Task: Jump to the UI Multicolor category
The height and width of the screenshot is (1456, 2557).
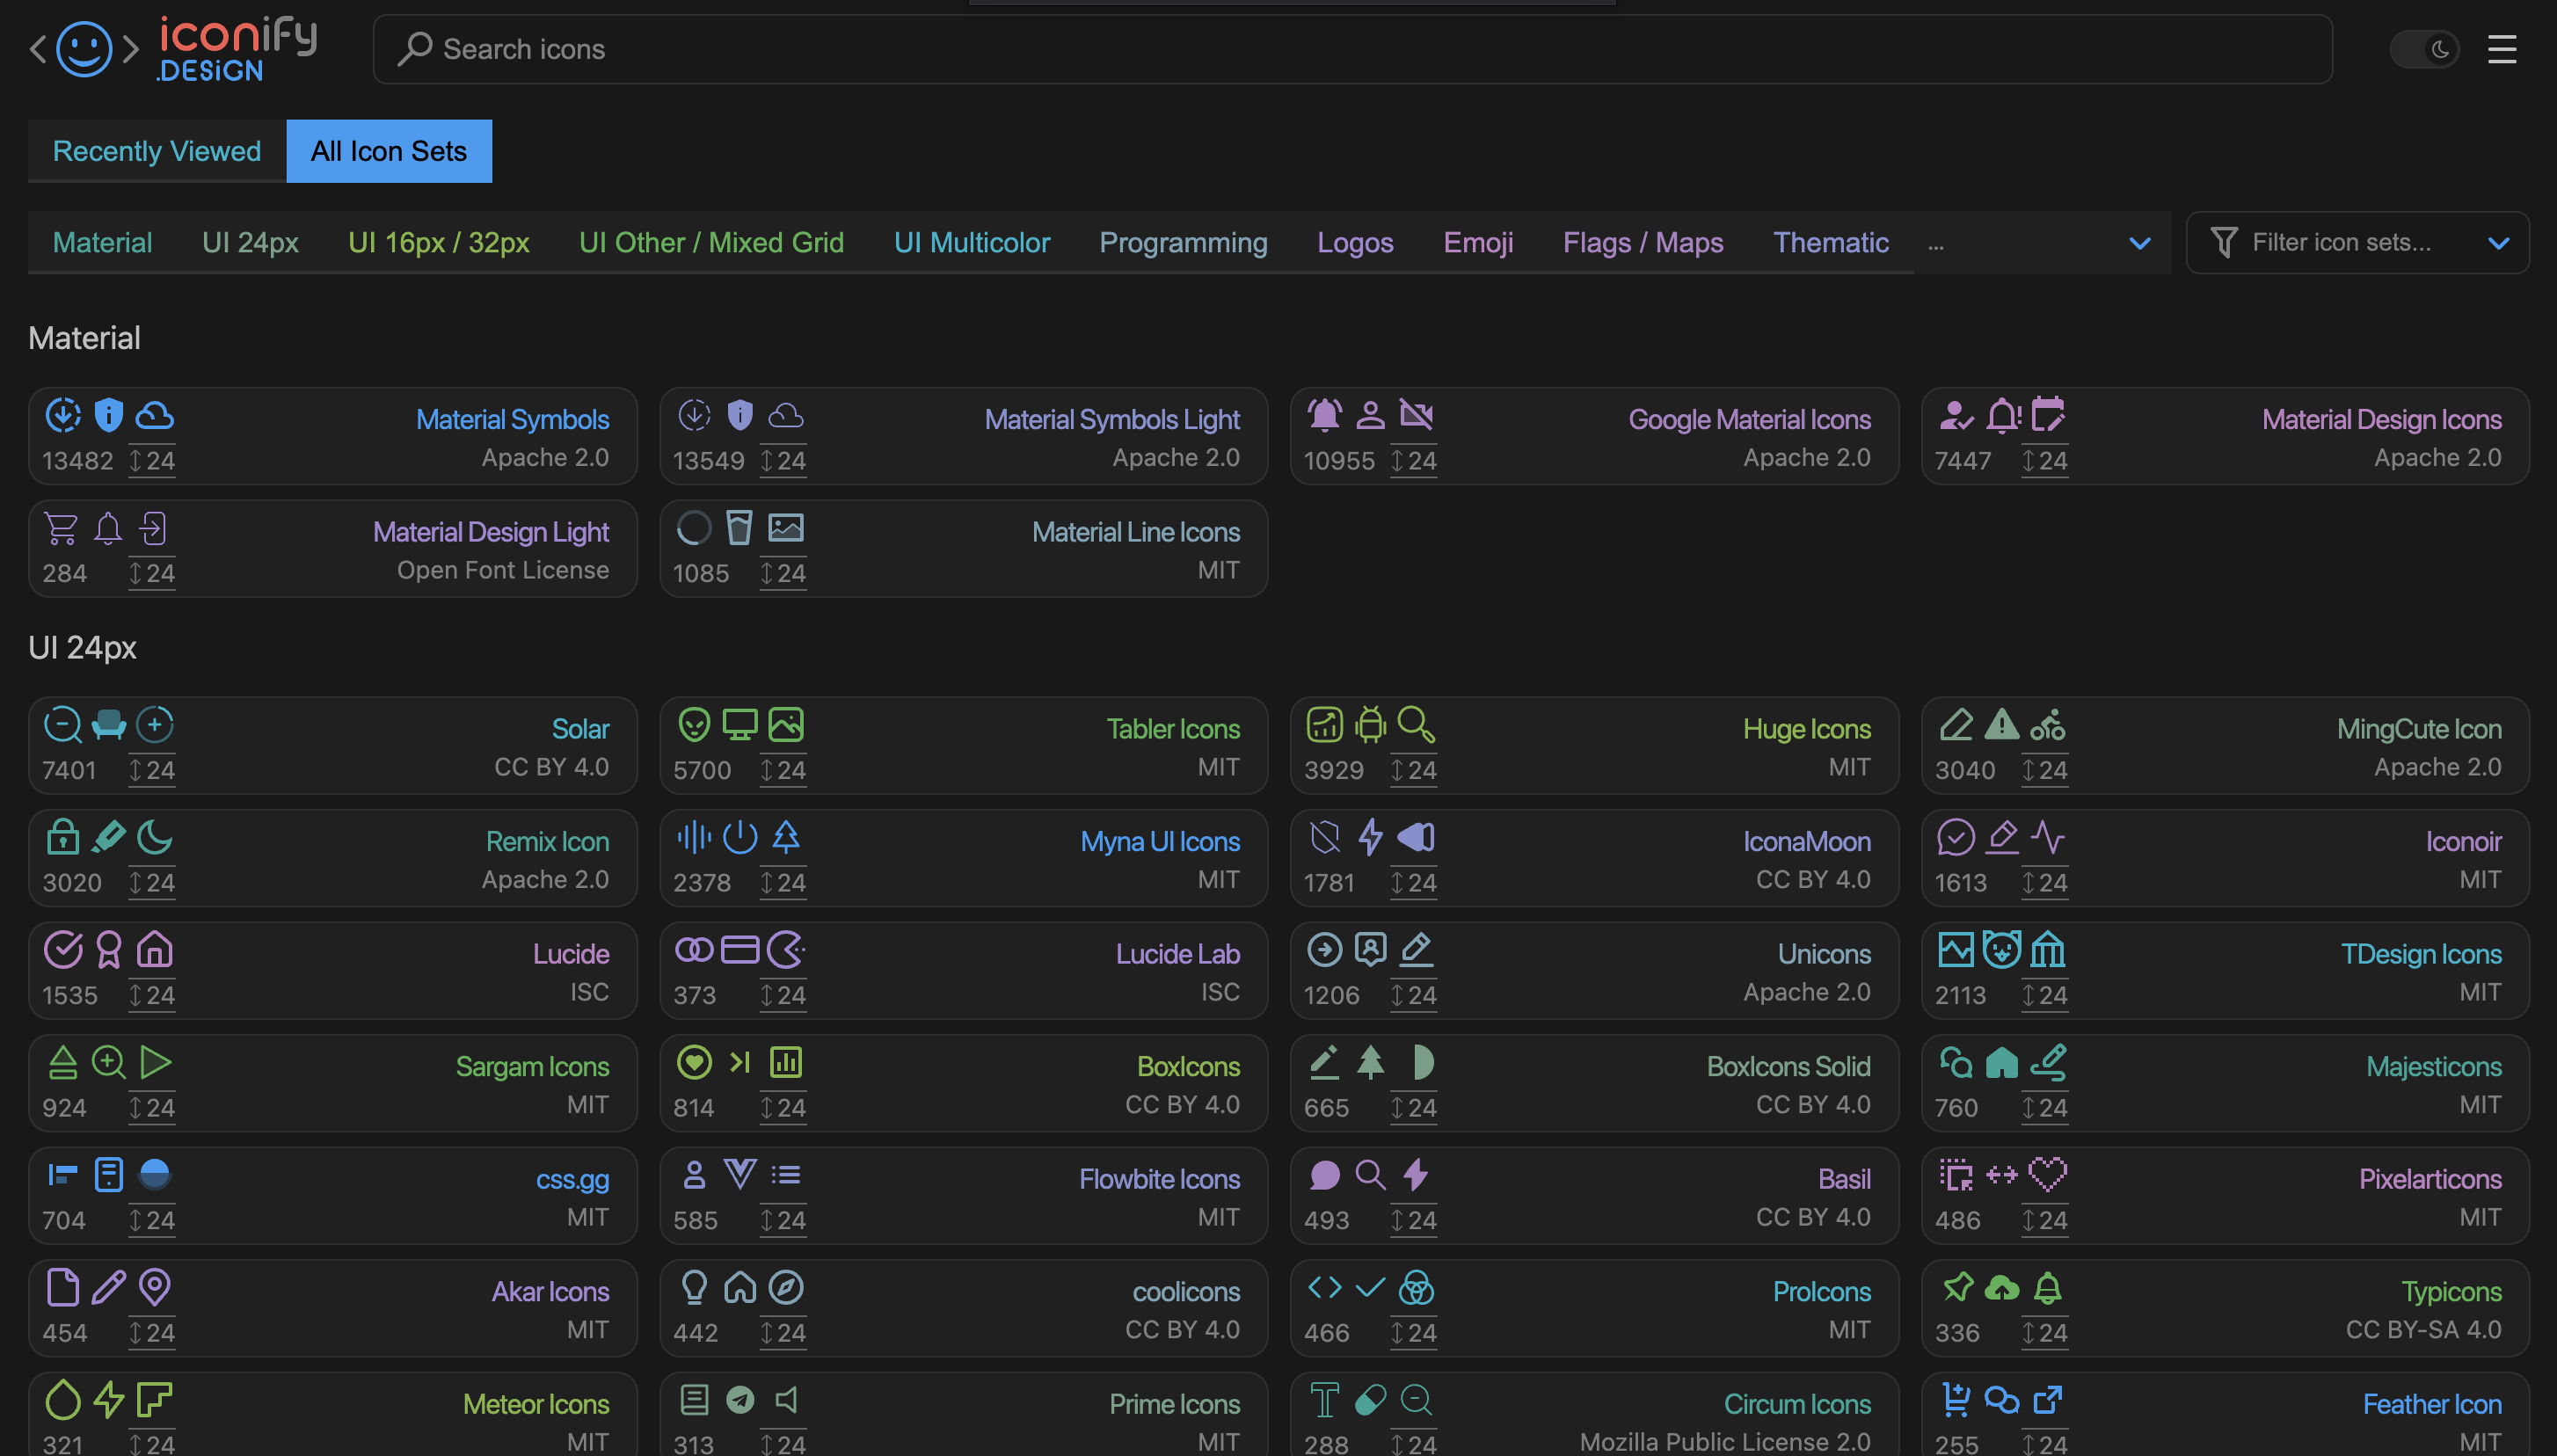Action: [x=971, y=242]
